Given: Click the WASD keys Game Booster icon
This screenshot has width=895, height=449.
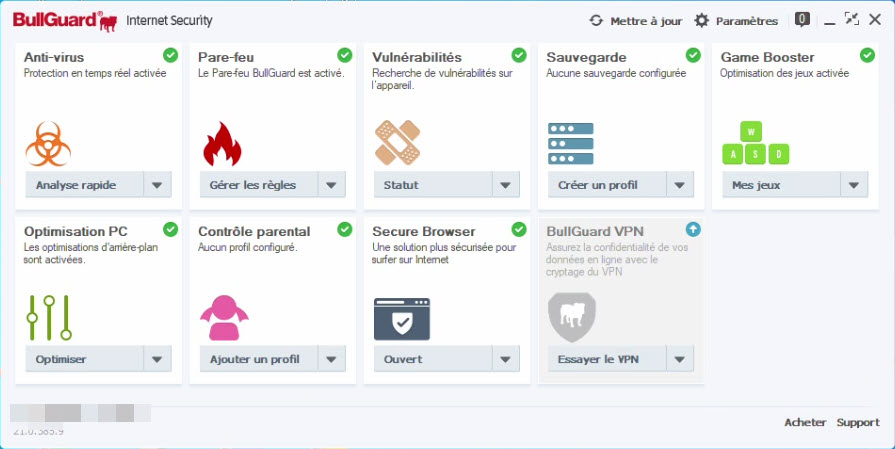Looking at the screenshot, I should (x=756, y=143).
